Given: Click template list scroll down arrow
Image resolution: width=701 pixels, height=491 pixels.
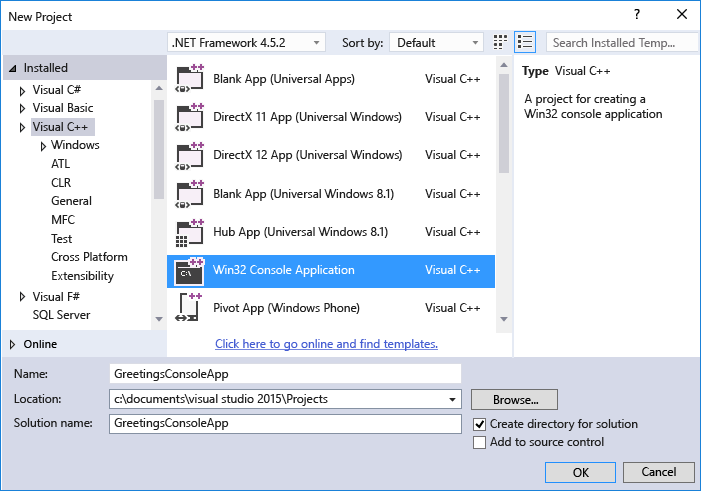Looking at the screenshot, I should tap(504, 319).
